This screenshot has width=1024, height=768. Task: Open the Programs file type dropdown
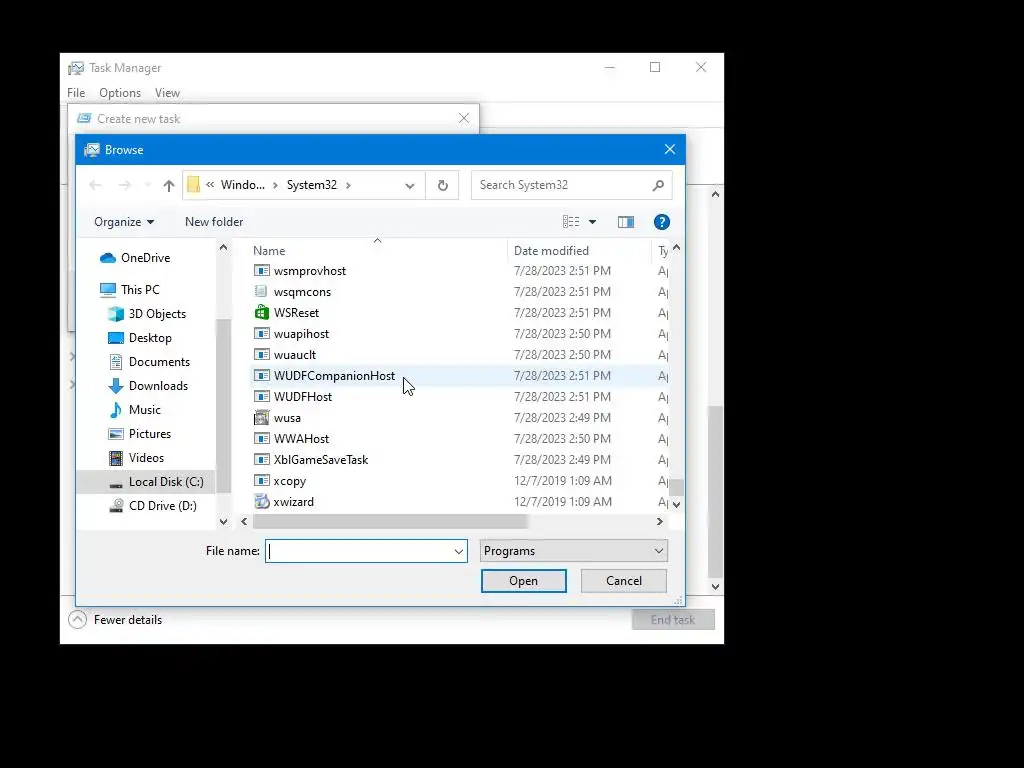[x=573, y=551]
